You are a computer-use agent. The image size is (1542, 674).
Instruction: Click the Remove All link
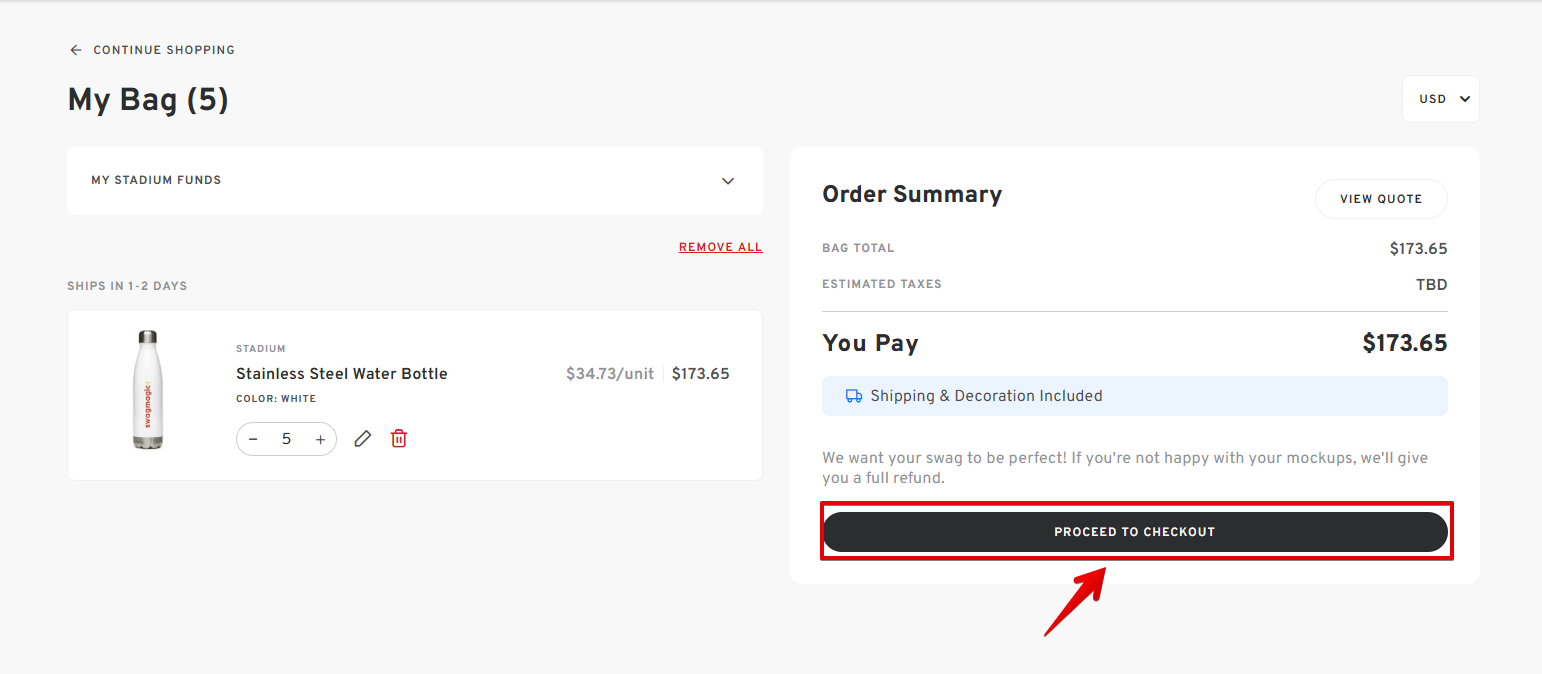pyautogui.click(x=720, y=247)
